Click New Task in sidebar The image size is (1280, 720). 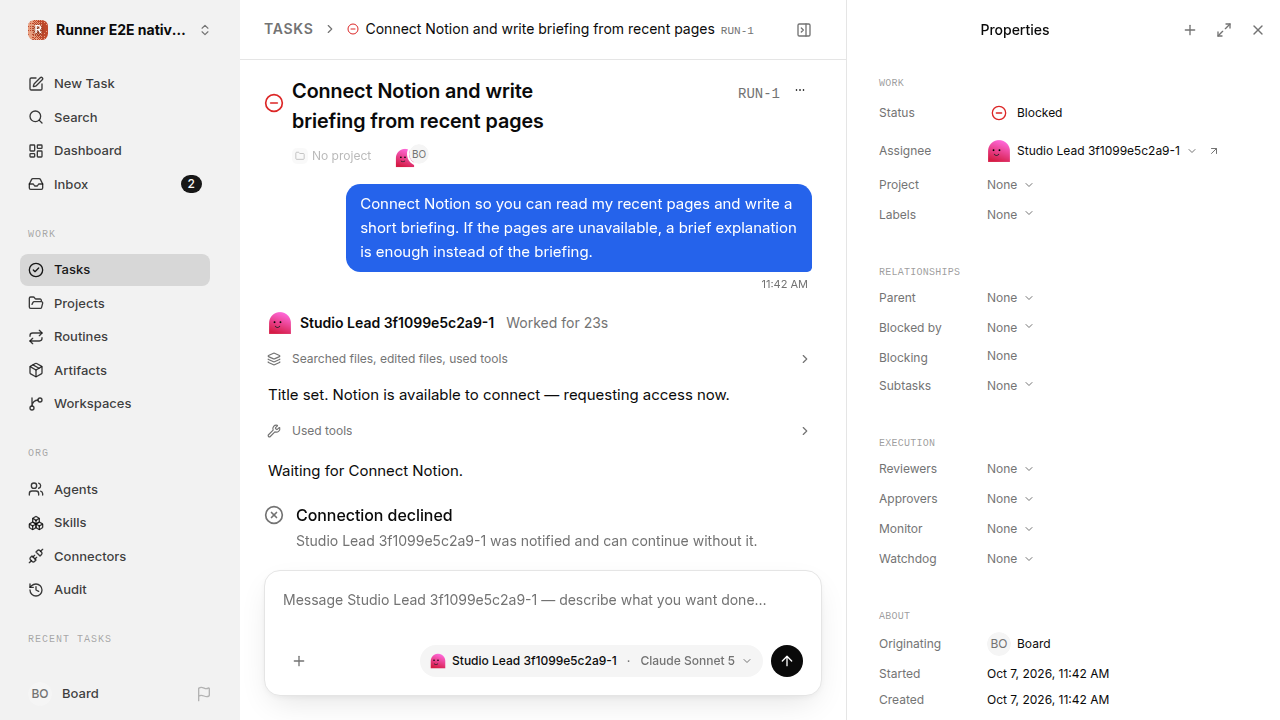pos(115,84)
